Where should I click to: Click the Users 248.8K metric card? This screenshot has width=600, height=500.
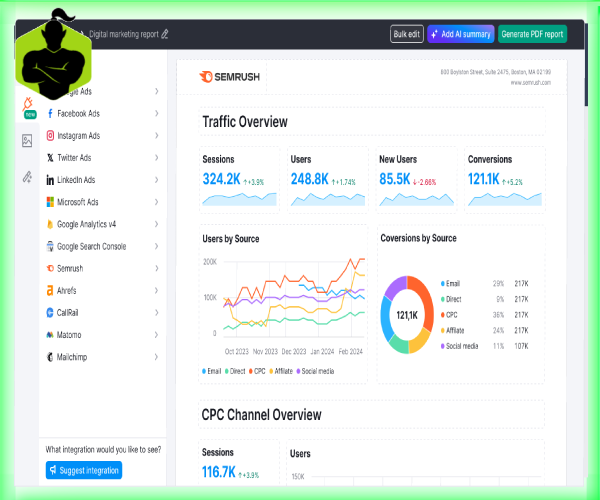pyautogui.click(x=328, y=180)
